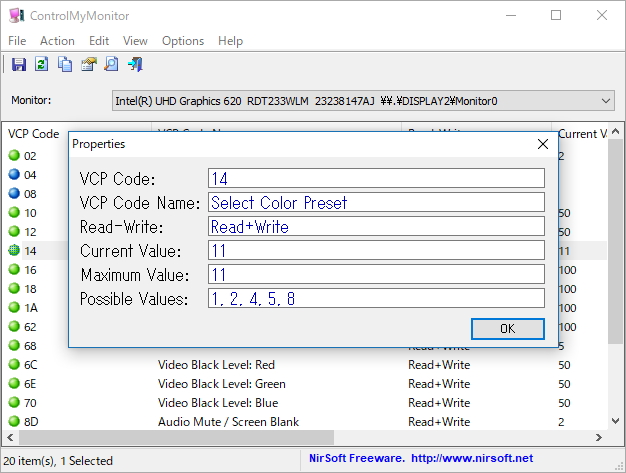The width and height of the screenshot is (626, 473).
Task: Click the vertical scrollbar thumb
Action: (616, 241)
